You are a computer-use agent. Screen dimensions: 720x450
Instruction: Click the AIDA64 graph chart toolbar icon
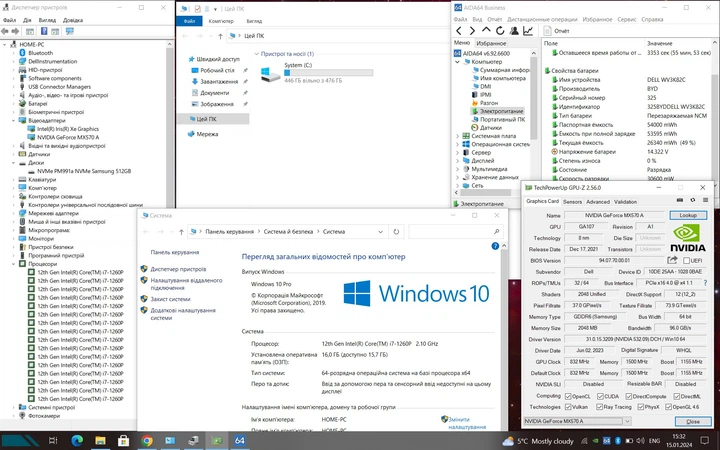tap(528, 31)
